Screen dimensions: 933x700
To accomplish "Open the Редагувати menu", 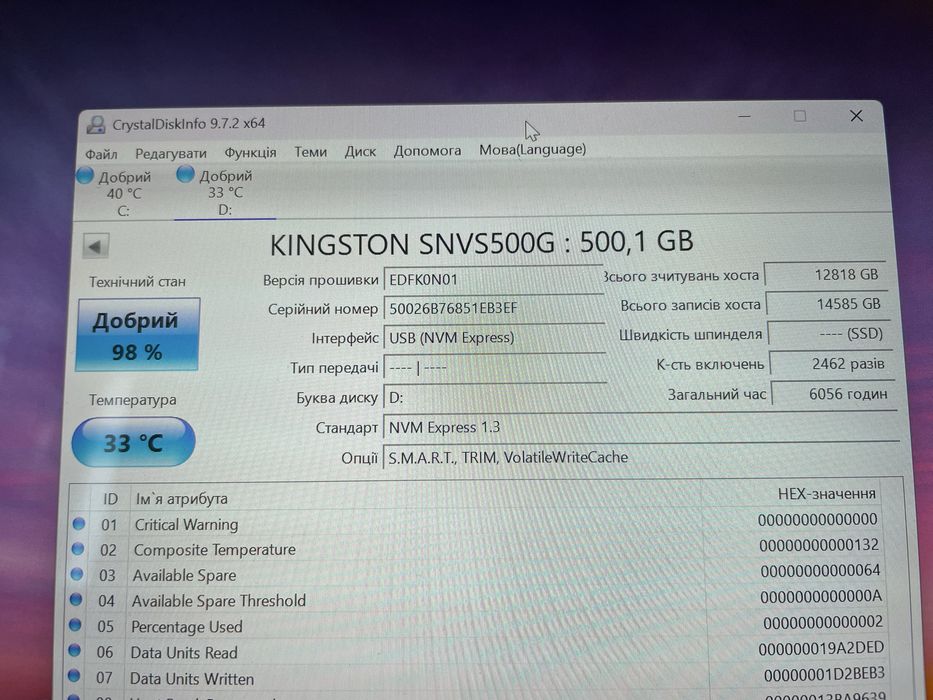I will pos(171,154).
